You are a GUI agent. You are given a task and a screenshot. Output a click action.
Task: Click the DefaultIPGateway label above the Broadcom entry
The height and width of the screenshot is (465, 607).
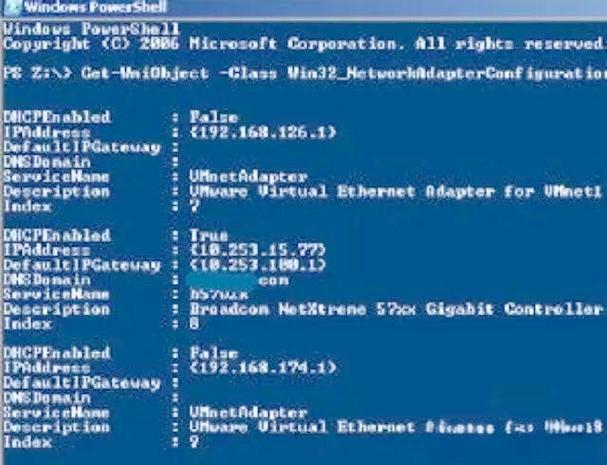(x=82, y=265)
